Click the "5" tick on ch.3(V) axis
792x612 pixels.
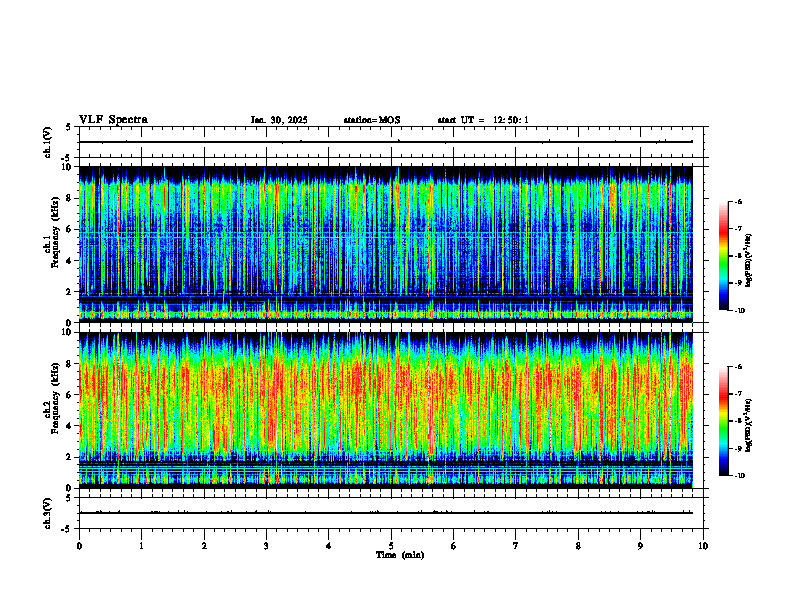tap(68, 498)
